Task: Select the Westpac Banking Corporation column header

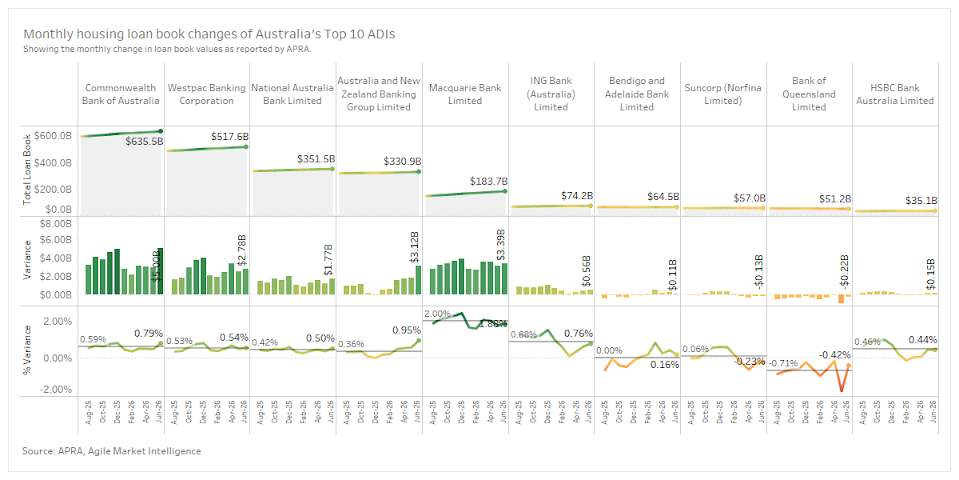Action: [207, 94]
